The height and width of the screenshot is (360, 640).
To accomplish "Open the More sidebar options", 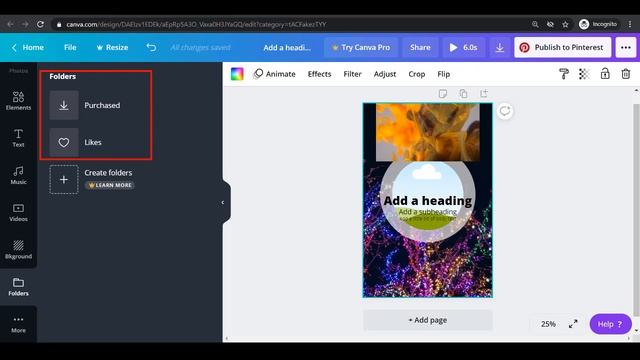I will 18,324.
